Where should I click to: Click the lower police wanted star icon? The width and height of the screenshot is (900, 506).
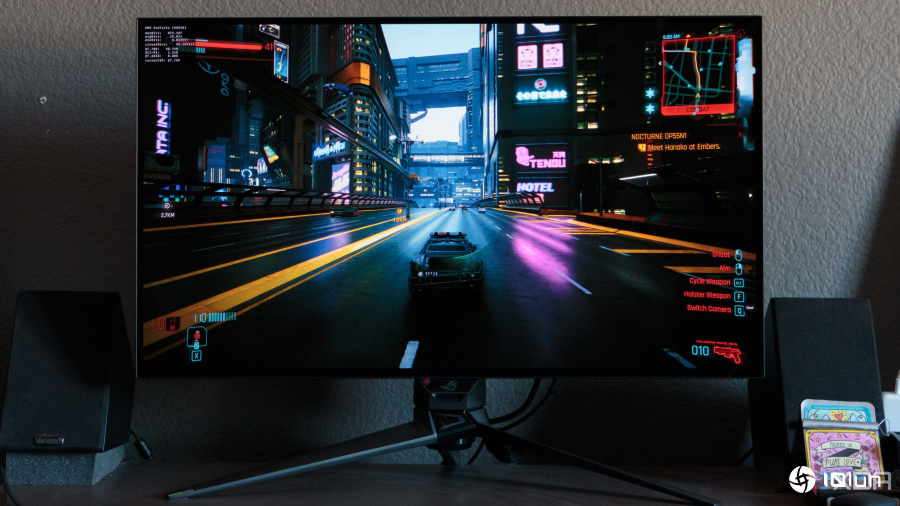coord(650,108)
